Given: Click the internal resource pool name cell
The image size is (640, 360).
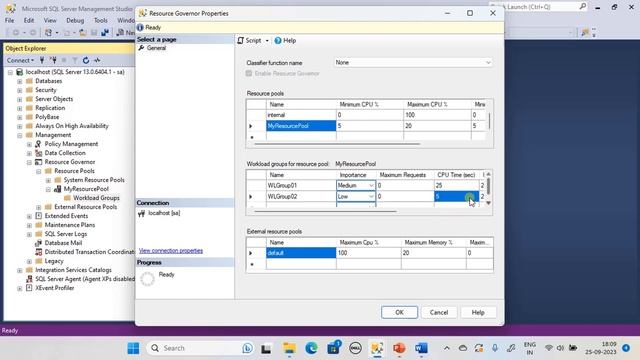Looking at the screenshot, I should [x=301, y=115].
